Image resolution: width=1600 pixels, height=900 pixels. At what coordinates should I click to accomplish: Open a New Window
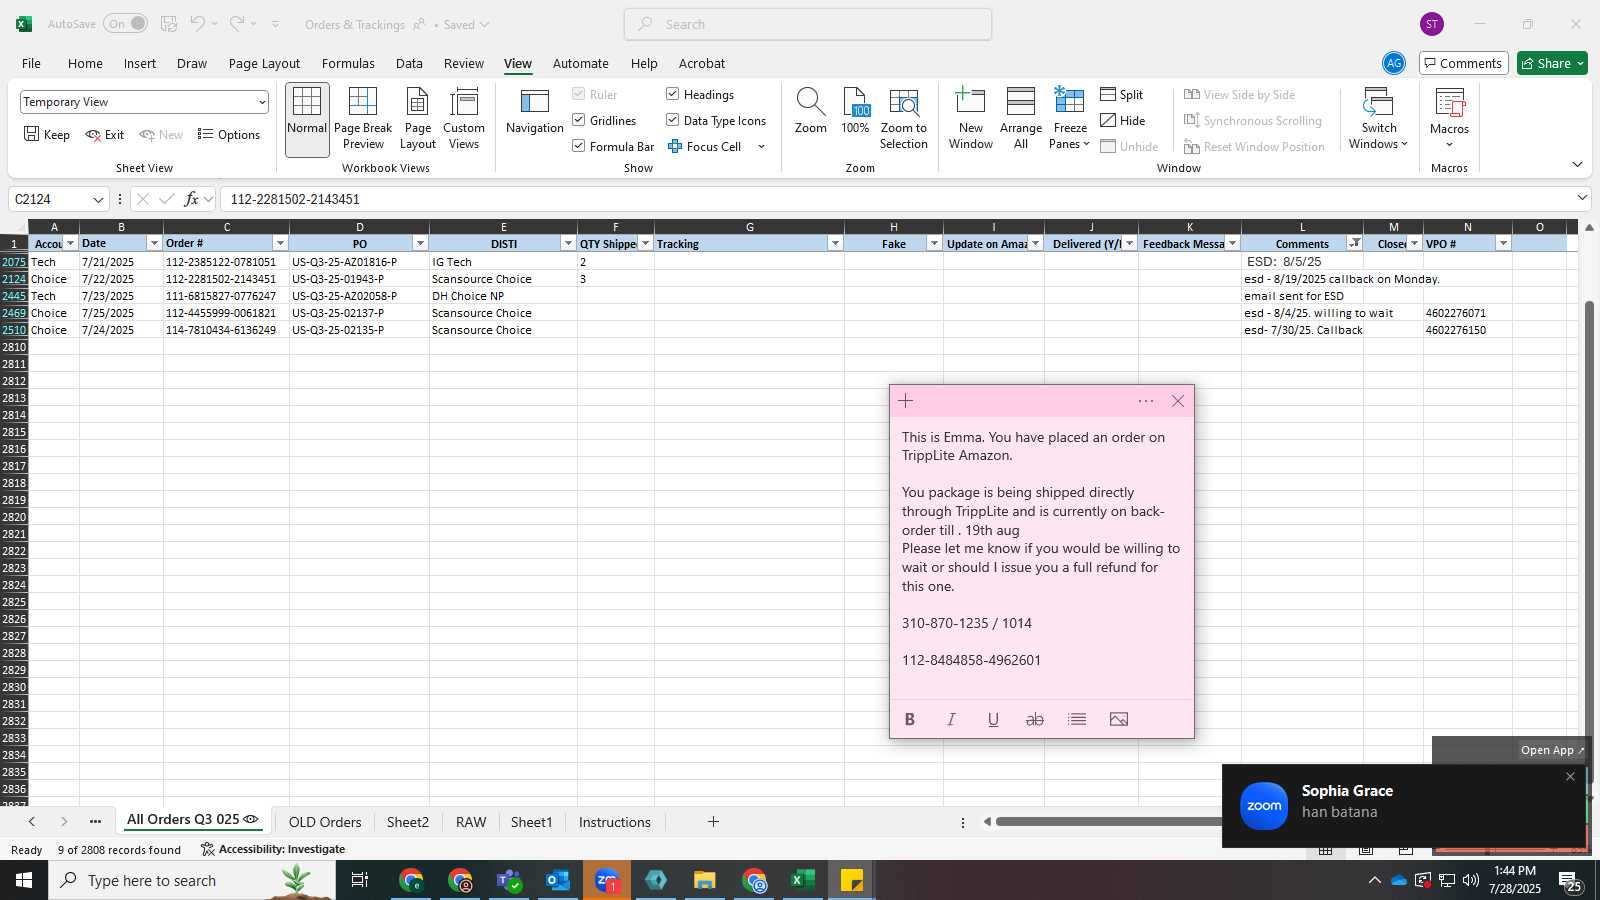point(971,119)
